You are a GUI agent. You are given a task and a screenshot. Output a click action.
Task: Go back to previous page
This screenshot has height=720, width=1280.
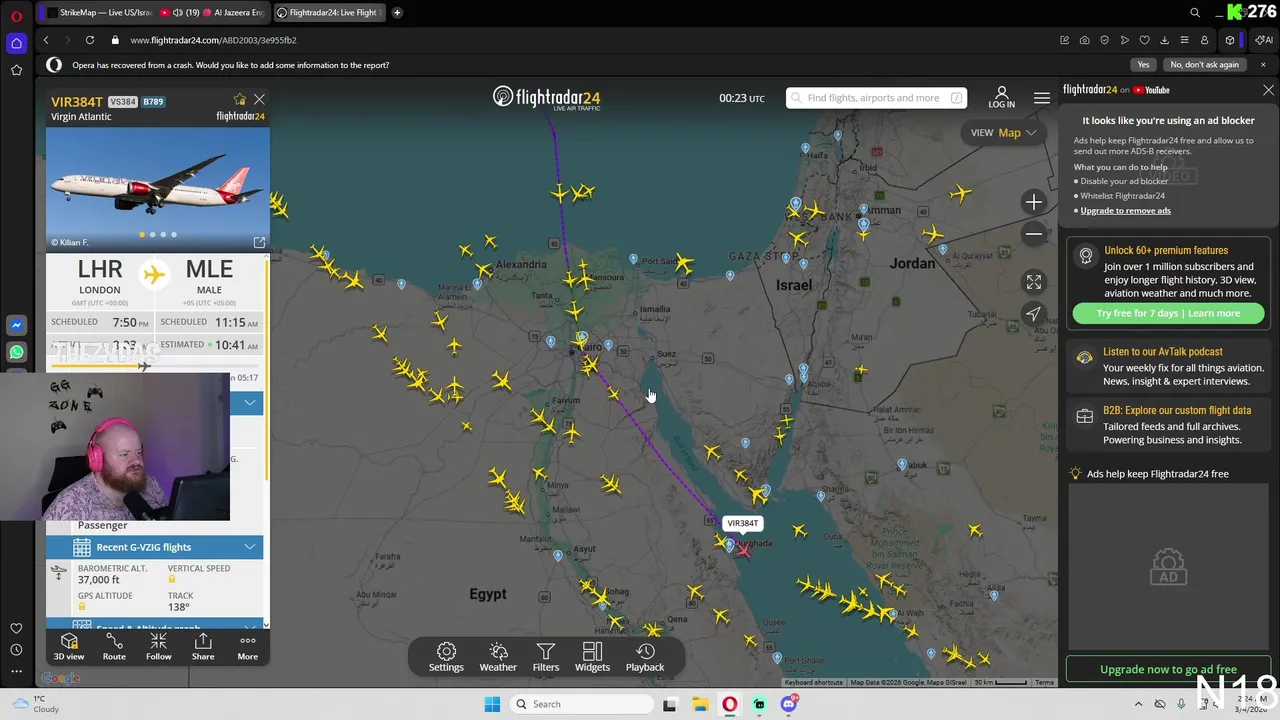point(46,40)
